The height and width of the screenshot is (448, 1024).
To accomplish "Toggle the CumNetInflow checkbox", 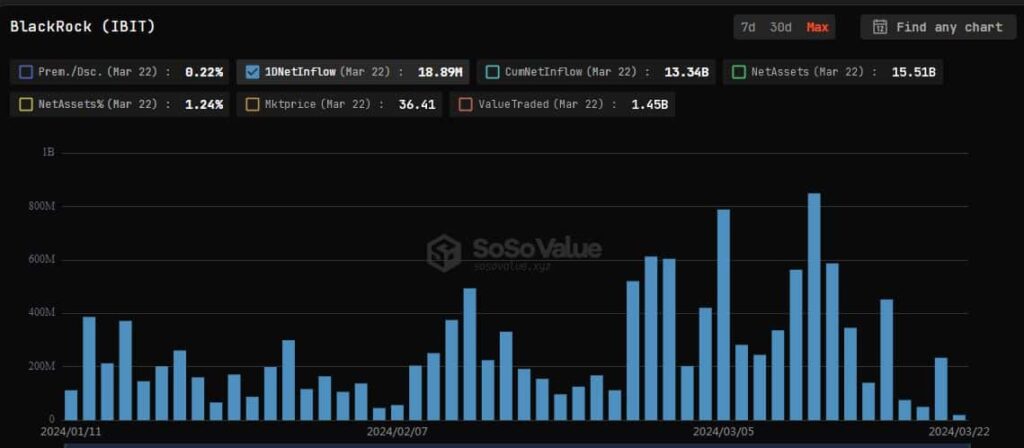I will point(491,72).
